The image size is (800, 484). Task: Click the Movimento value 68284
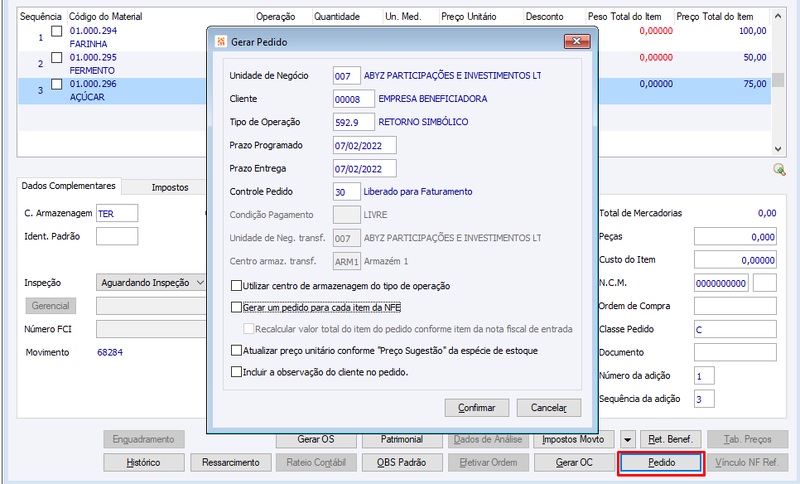coord(110,352)
